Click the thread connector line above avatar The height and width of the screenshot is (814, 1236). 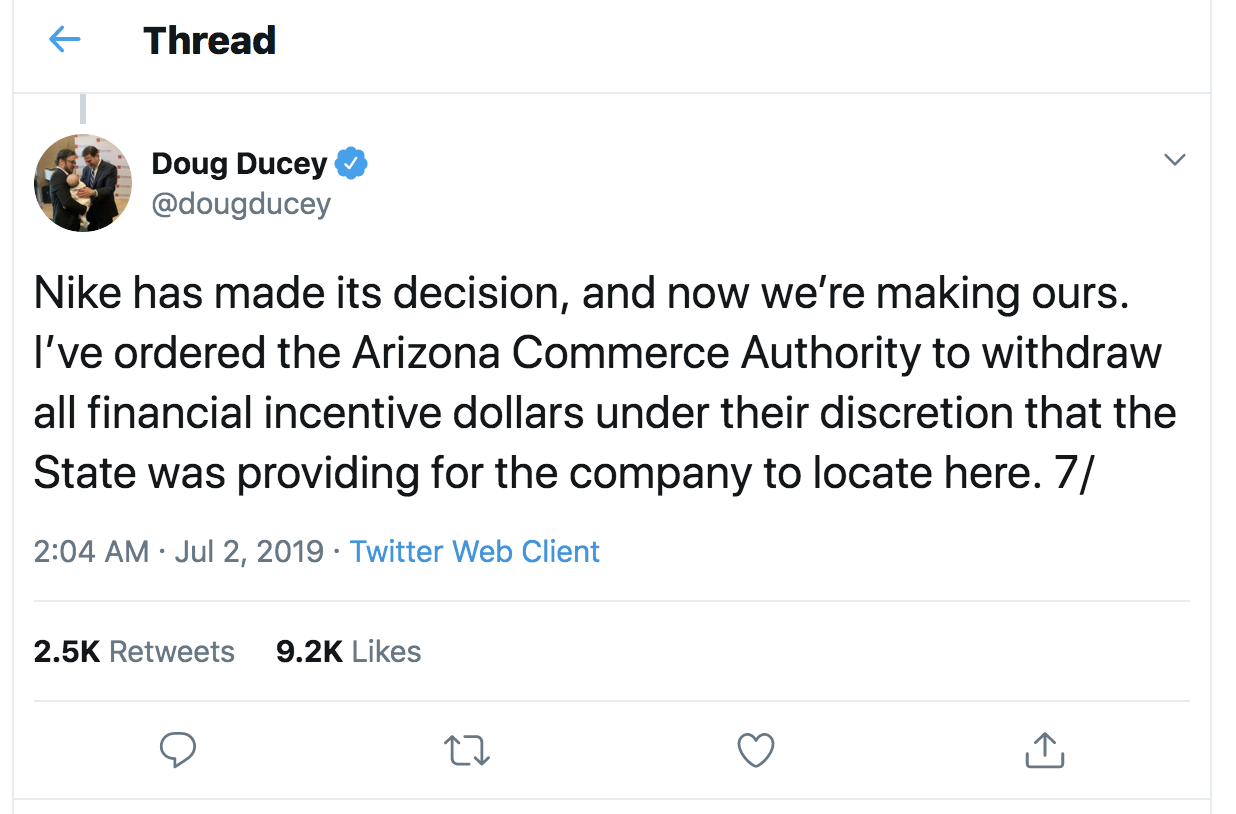[x=83, y=108]
